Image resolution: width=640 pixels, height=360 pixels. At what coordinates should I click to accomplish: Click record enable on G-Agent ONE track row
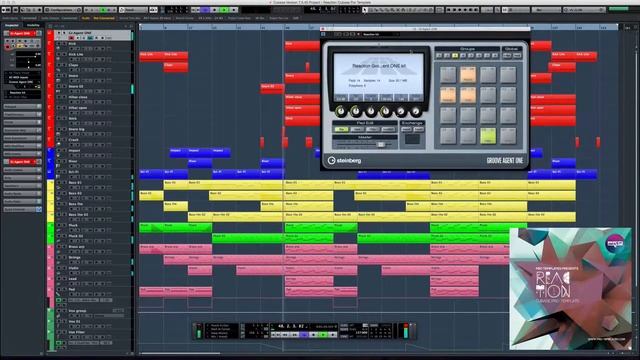click(x=71, y=38)
